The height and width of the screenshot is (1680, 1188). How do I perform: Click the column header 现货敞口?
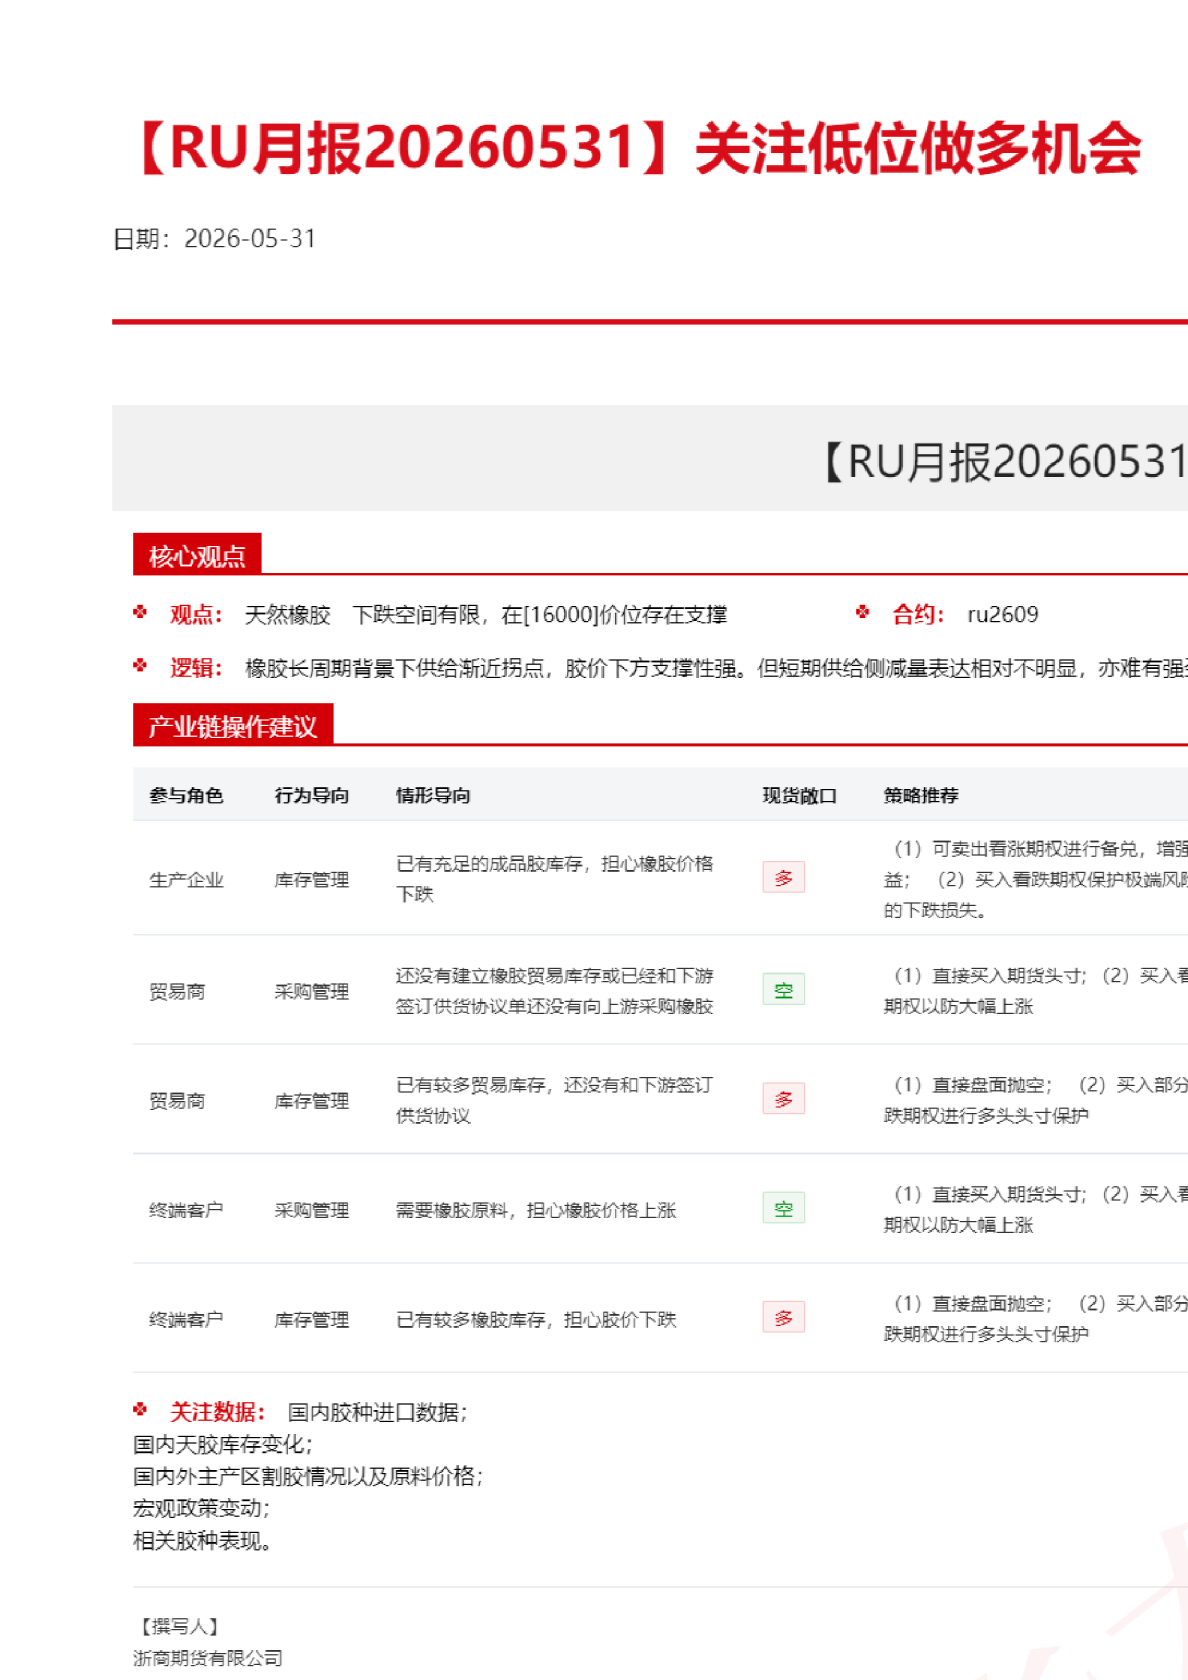coord(800,795)
